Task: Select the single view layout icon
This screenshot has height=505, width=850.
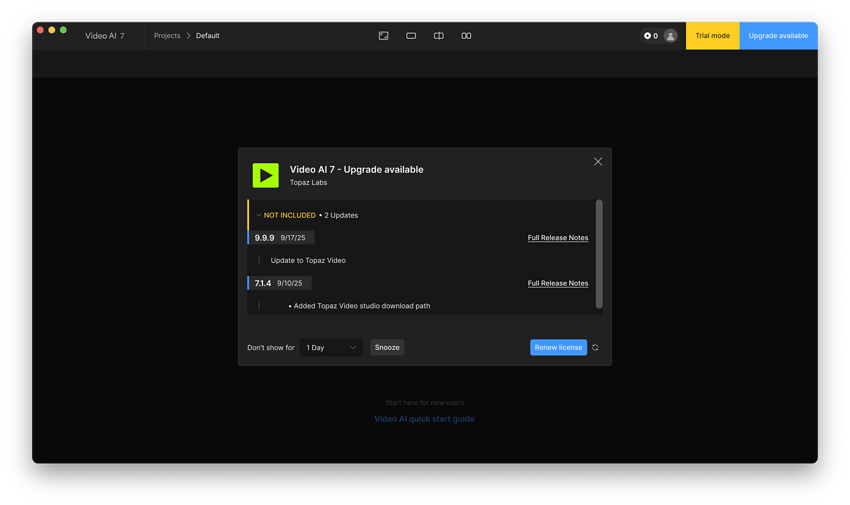Action: click(x=411, y=36)
